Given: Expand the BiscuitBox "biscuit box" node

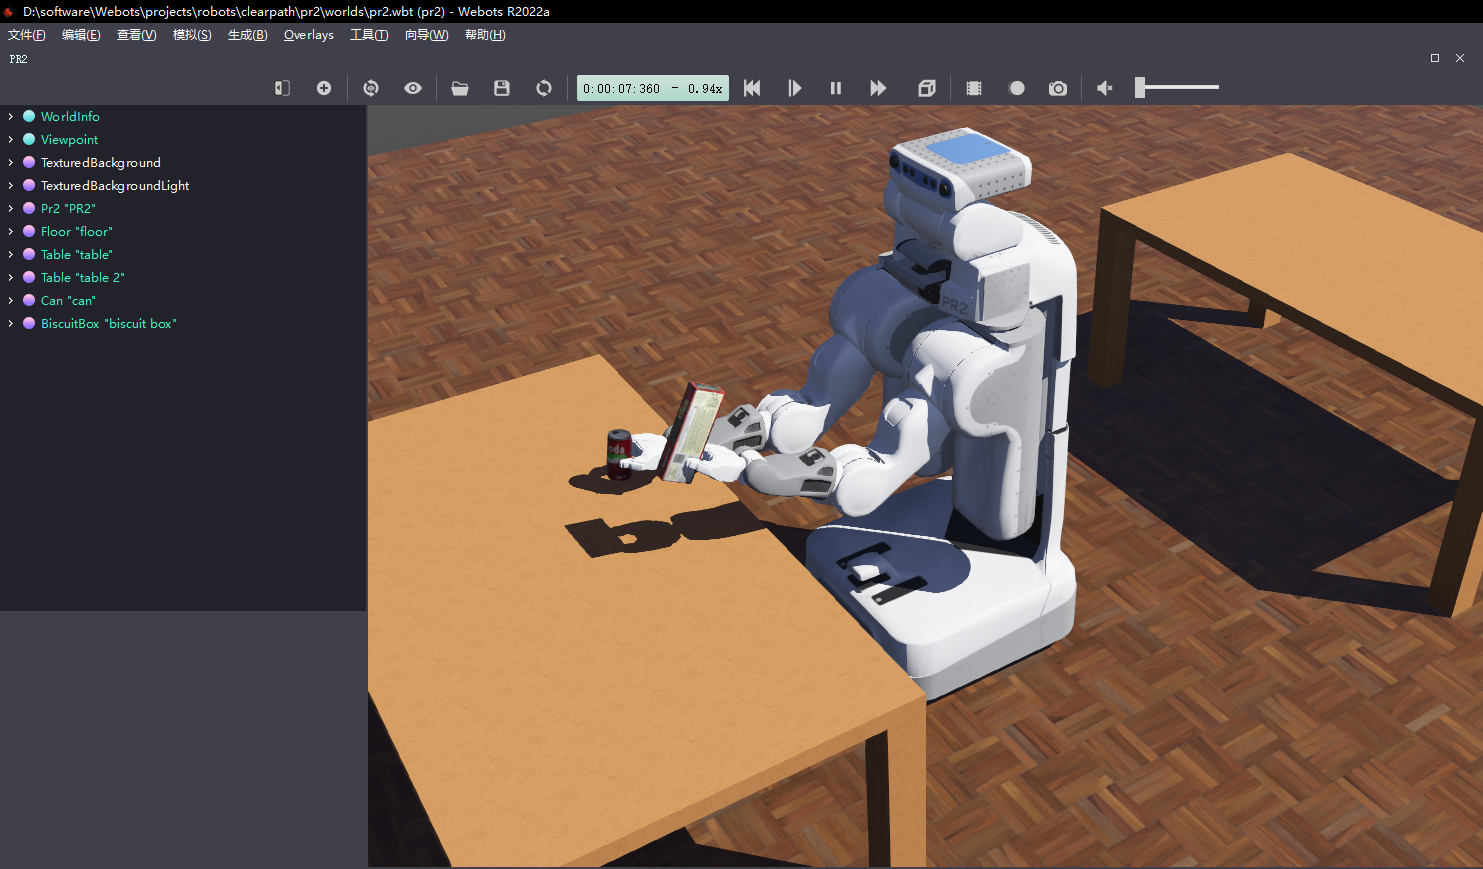Looking at the screenshot, I should 11,323.
